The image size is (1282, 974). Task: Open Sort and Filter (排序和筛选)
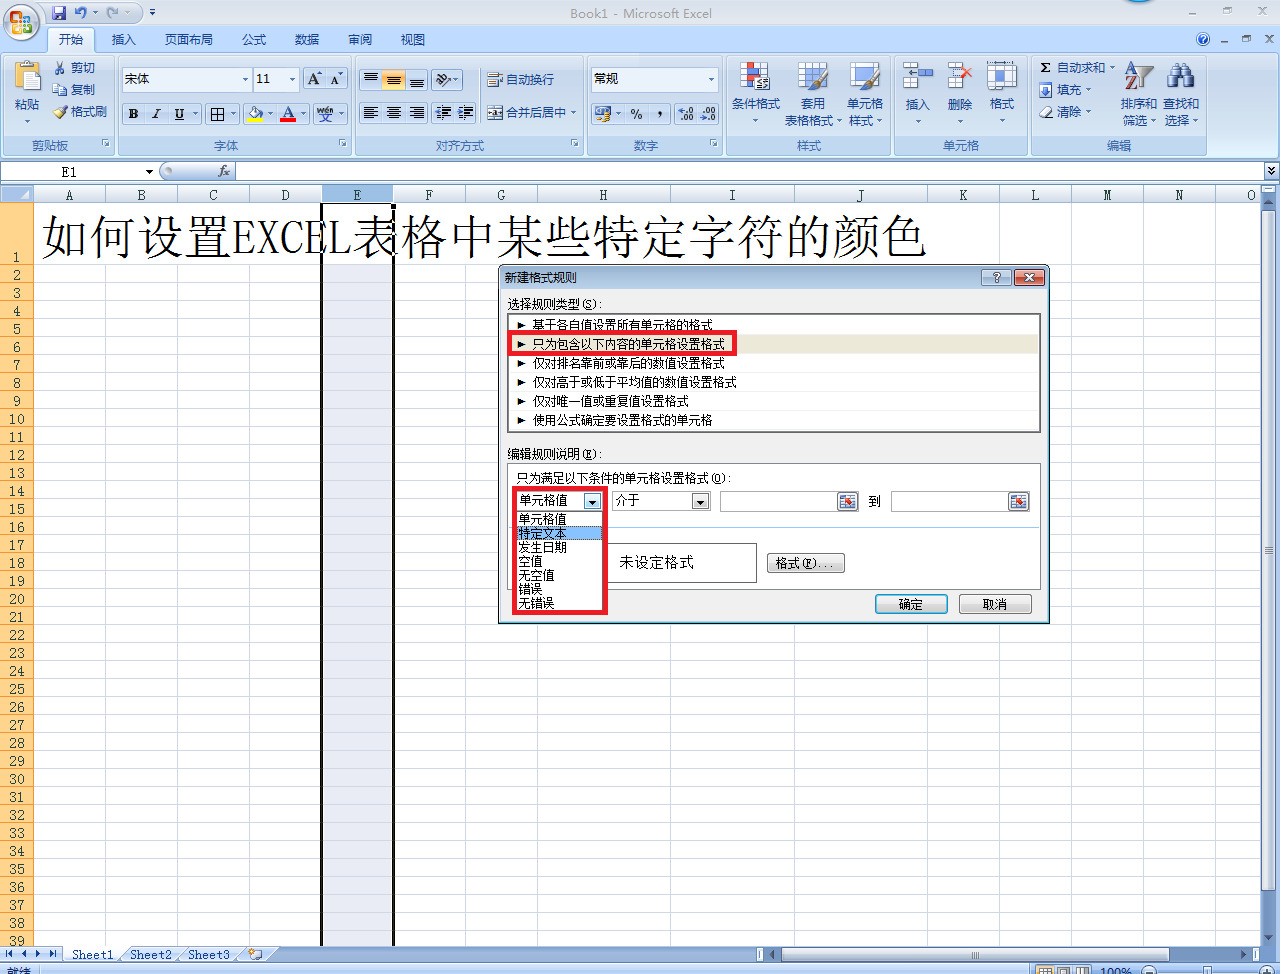click(x=1138, y=93)
